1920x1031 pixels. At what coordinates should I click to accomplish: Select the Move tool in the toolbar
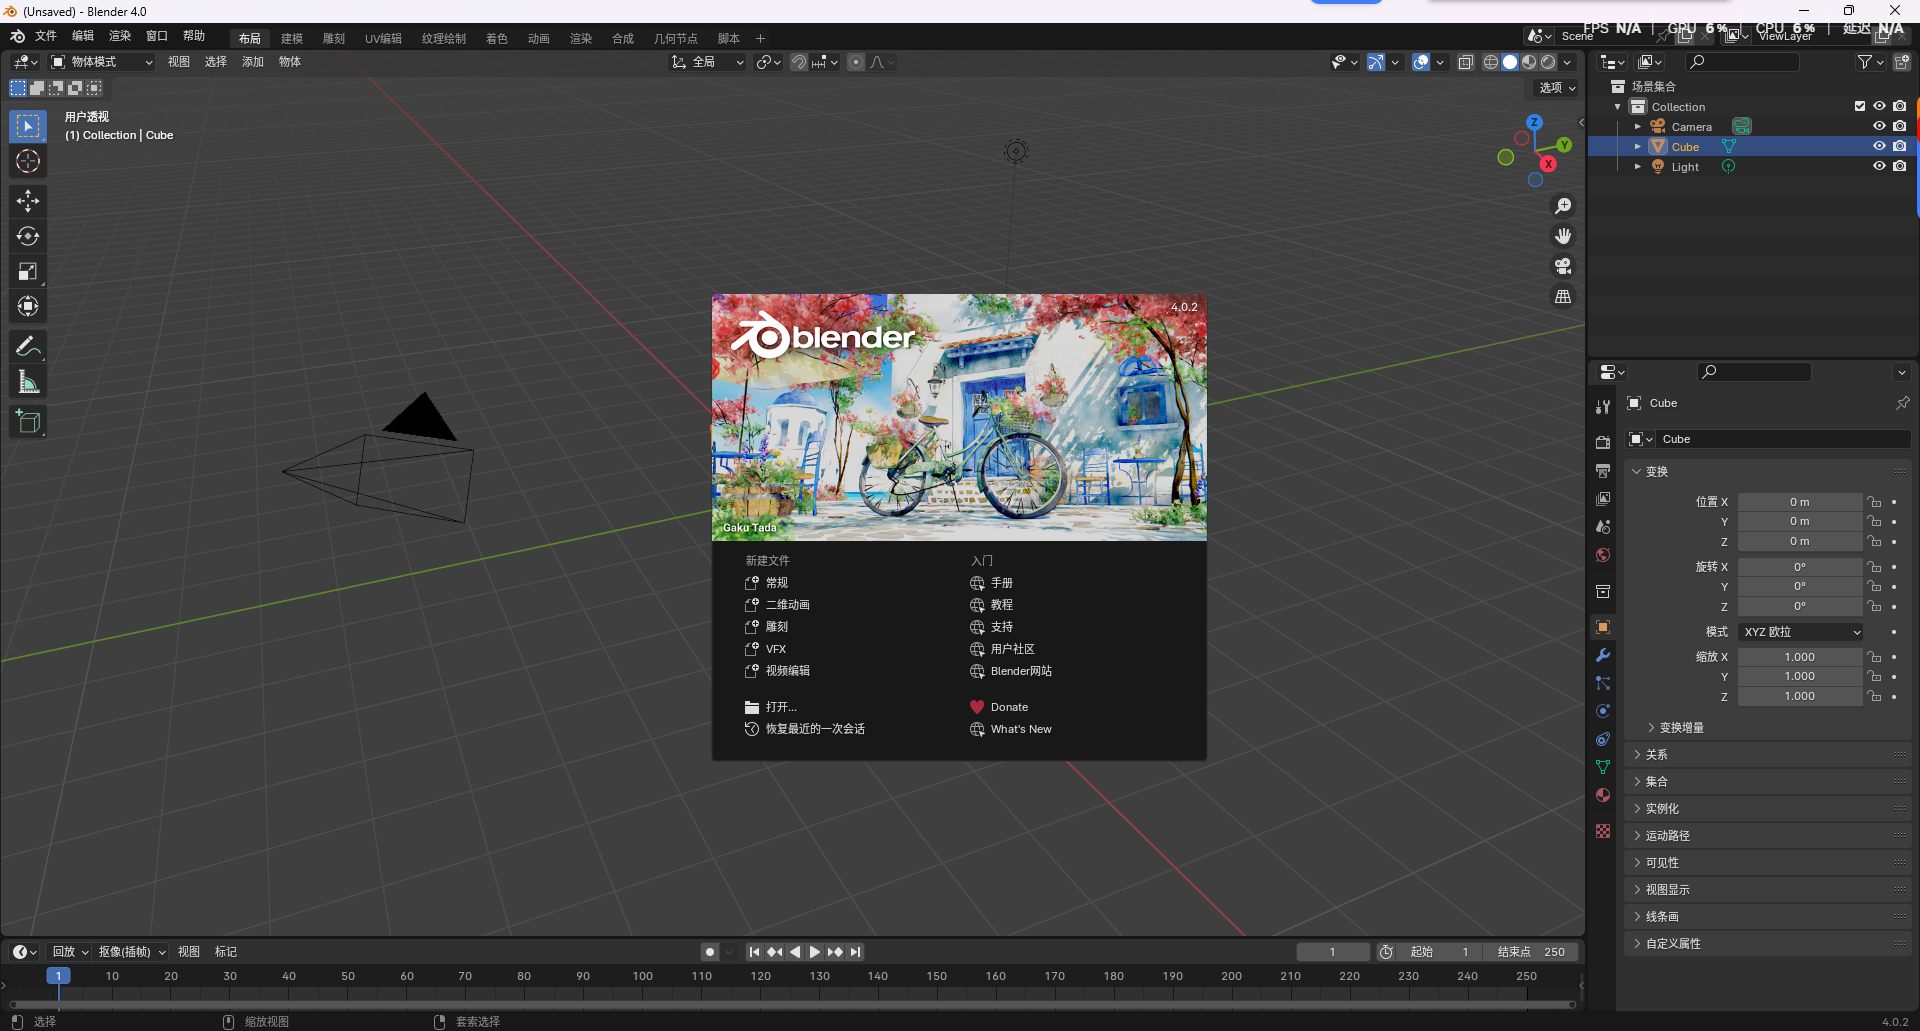[27, 201]
